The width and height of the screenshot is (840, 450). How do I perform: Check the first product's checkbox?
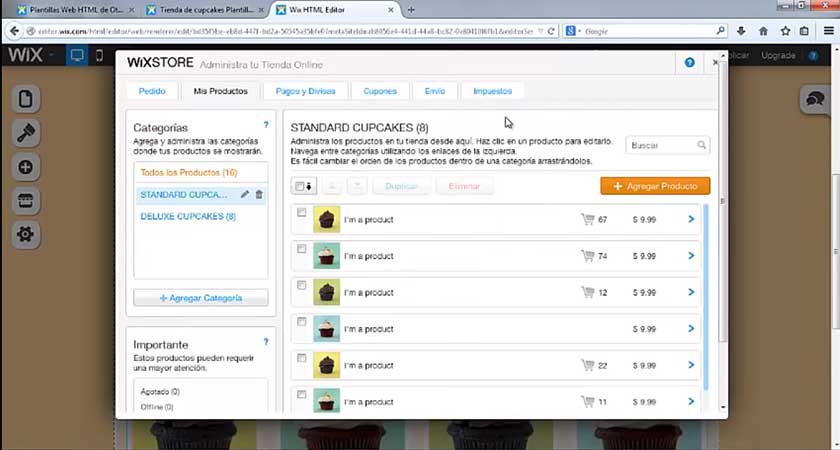click(302, 213)
